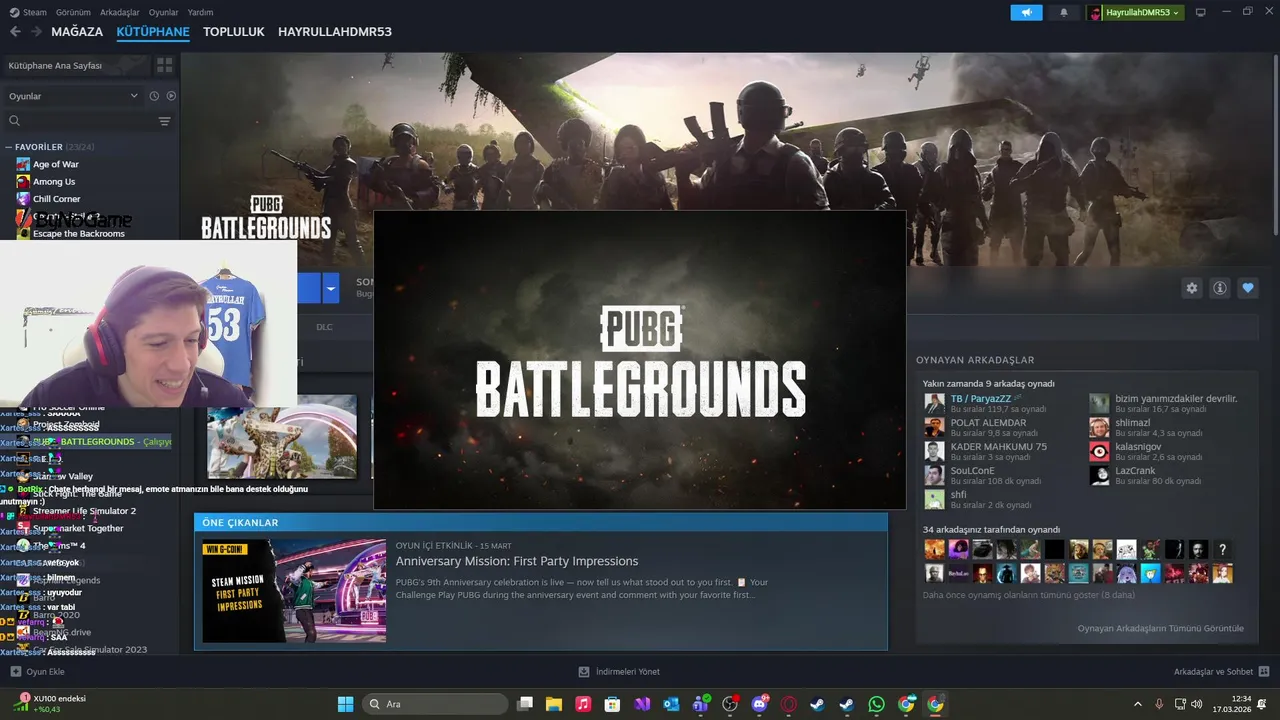The image size is (1280, 720).
Task: Open PUBG game info icon
Action: click(1220, 288)
